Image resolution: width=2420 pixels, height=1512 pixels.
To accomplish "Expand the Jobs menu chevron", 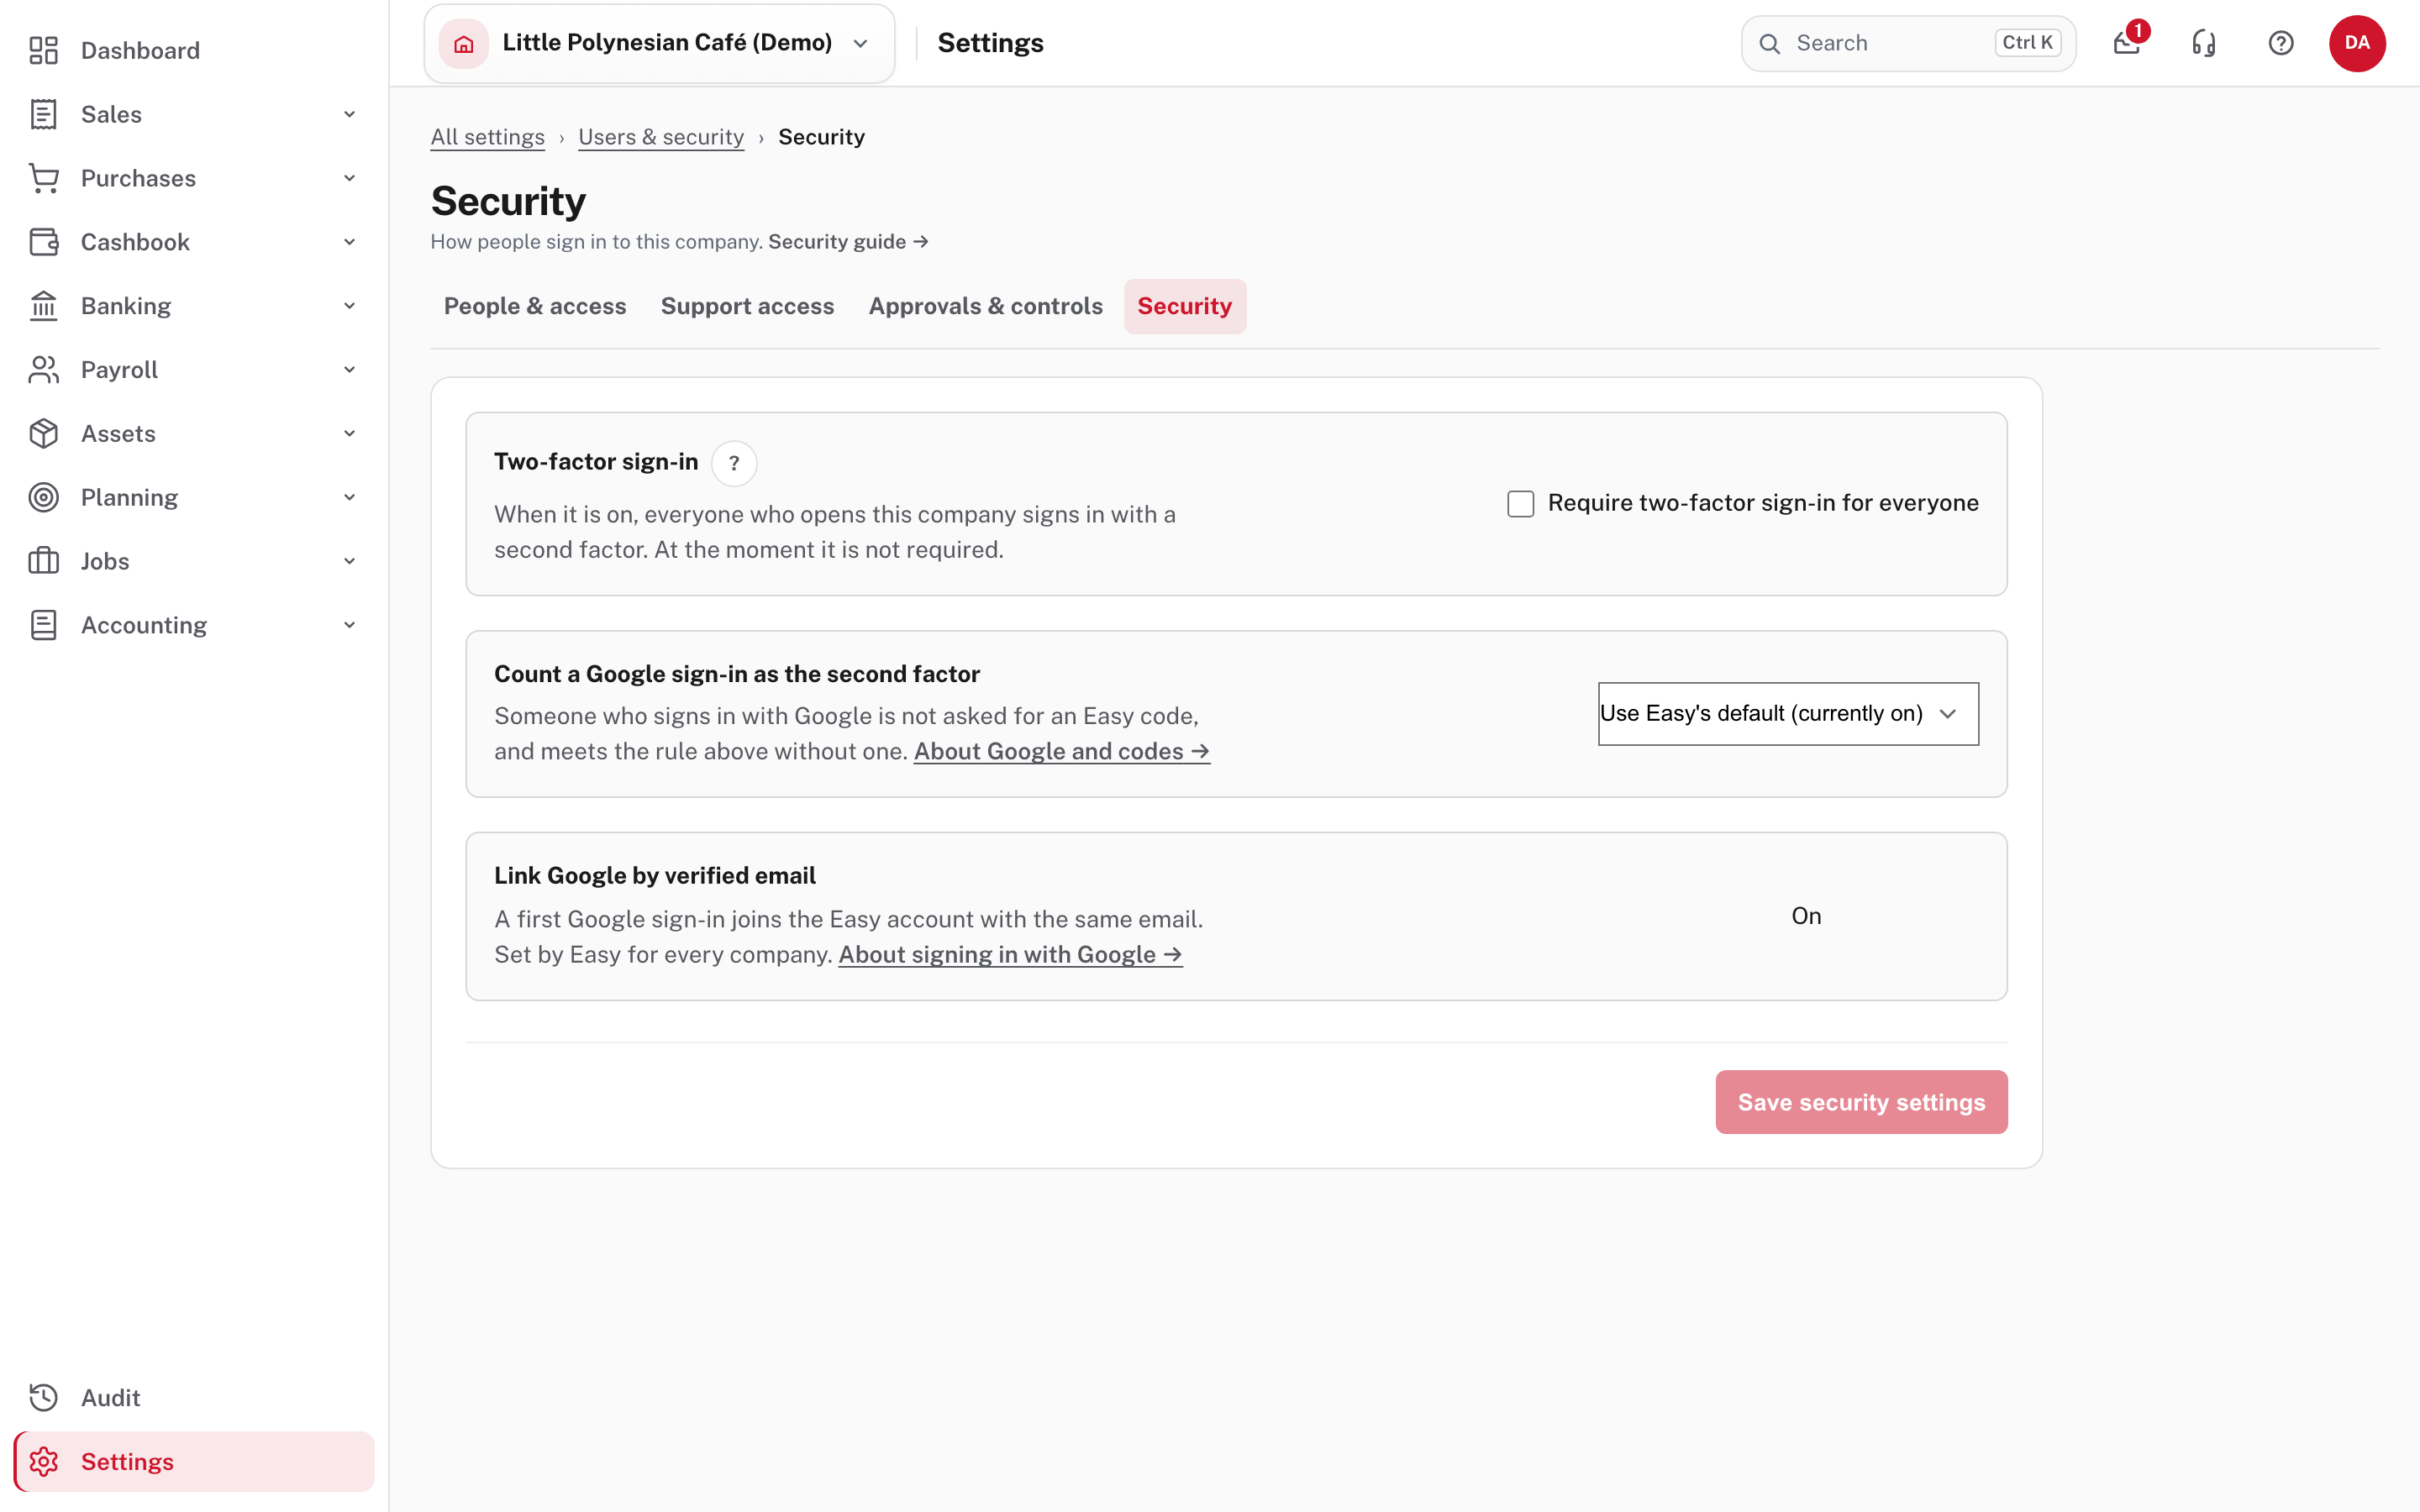I will (350, 561).
